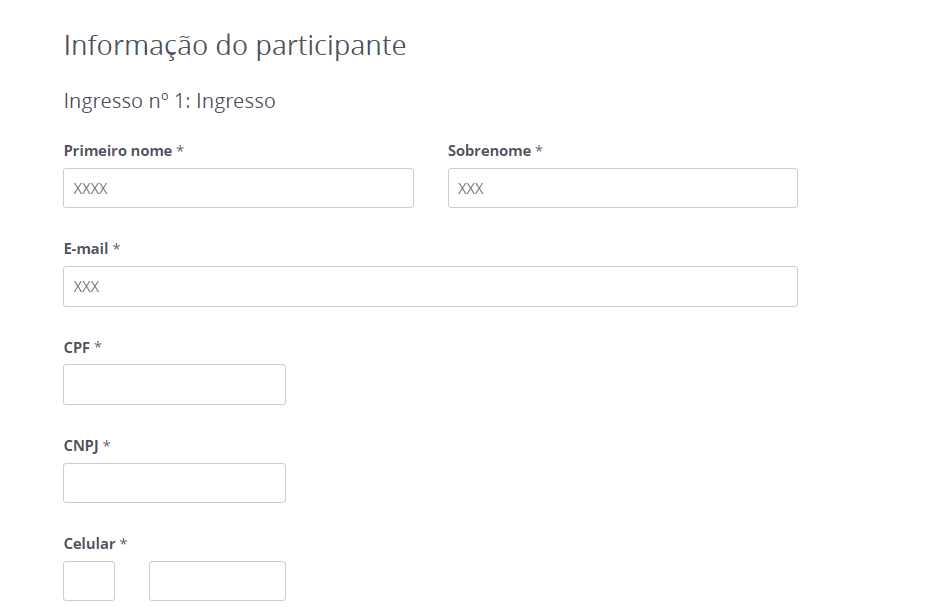Click the 'E-mail' label text
930x613 pixels.
[x=86, y=248]
